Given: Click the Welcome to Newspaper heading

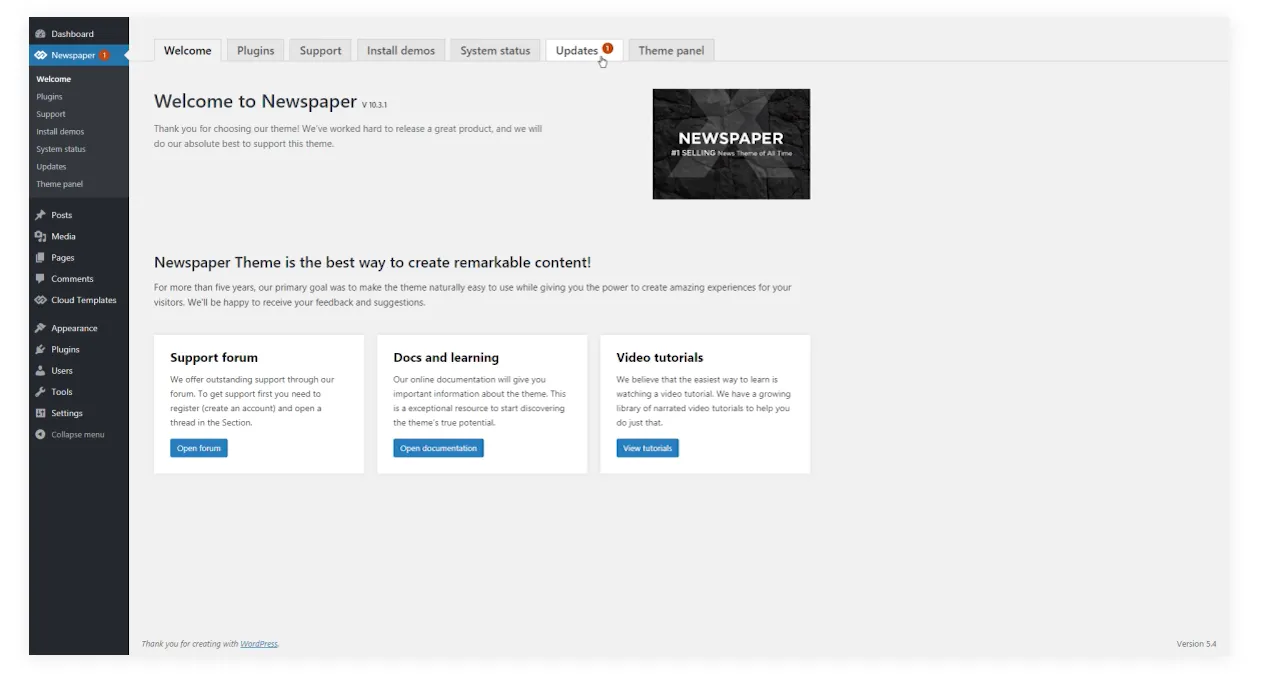Looking at the screenshot, I should click(255, 101).
